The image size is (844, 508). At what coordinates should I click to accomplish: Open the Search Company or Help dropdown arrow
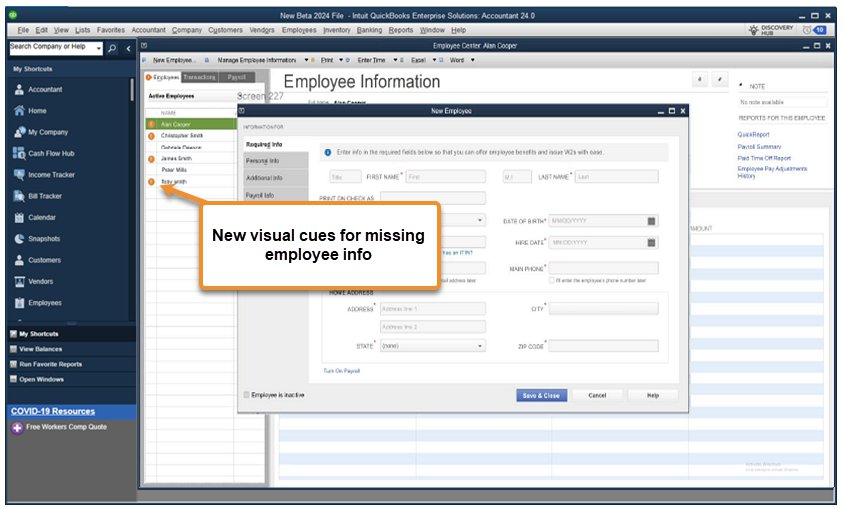pyautogui.click(x=99, y=48)
